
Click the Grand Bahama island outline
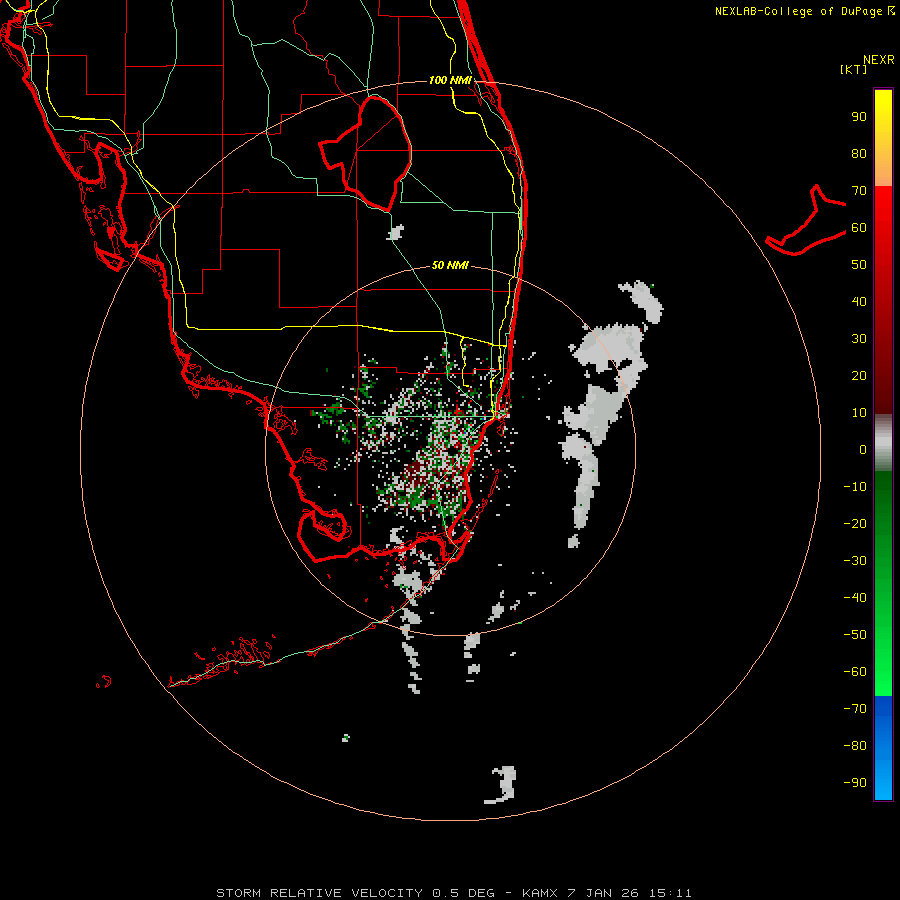point(806,220)
